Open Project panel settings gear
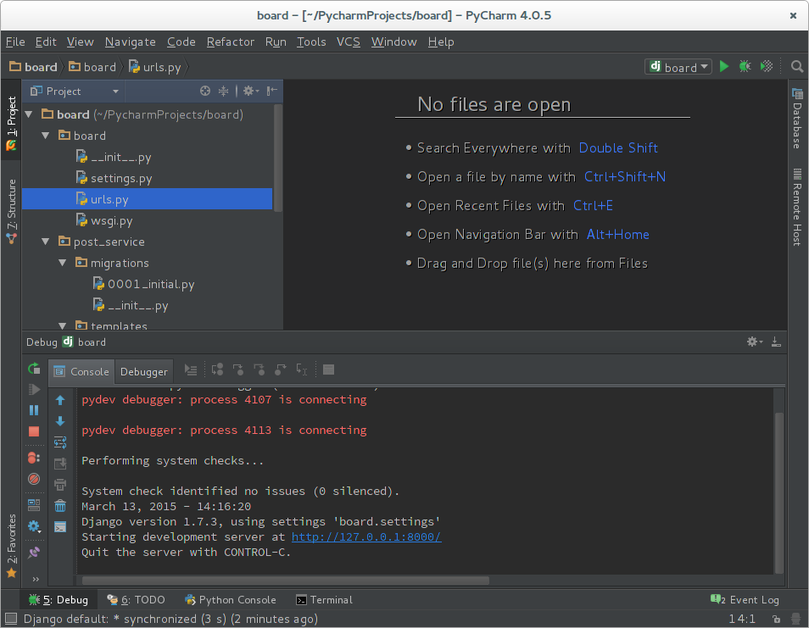Screen dimensions: 809x628 [x=251, y=91]
